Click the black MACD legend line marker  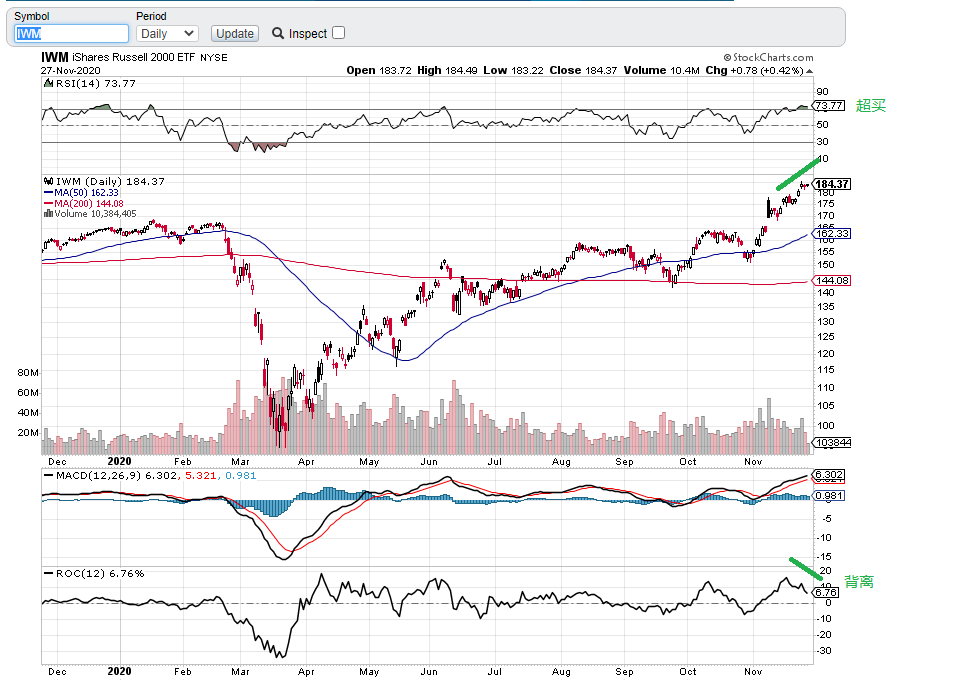(x=48, y=475)
